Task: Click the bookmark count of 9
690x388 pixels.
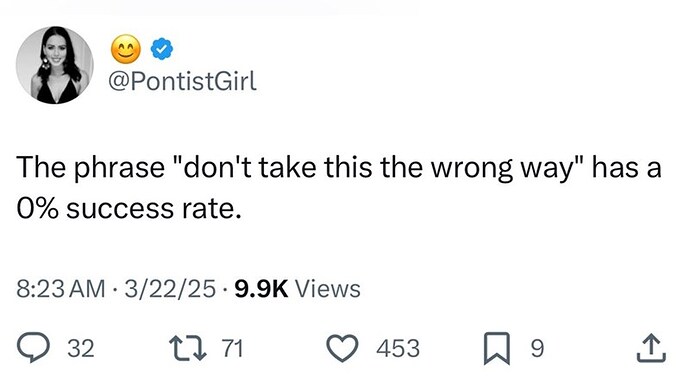Action: (537, 348)
